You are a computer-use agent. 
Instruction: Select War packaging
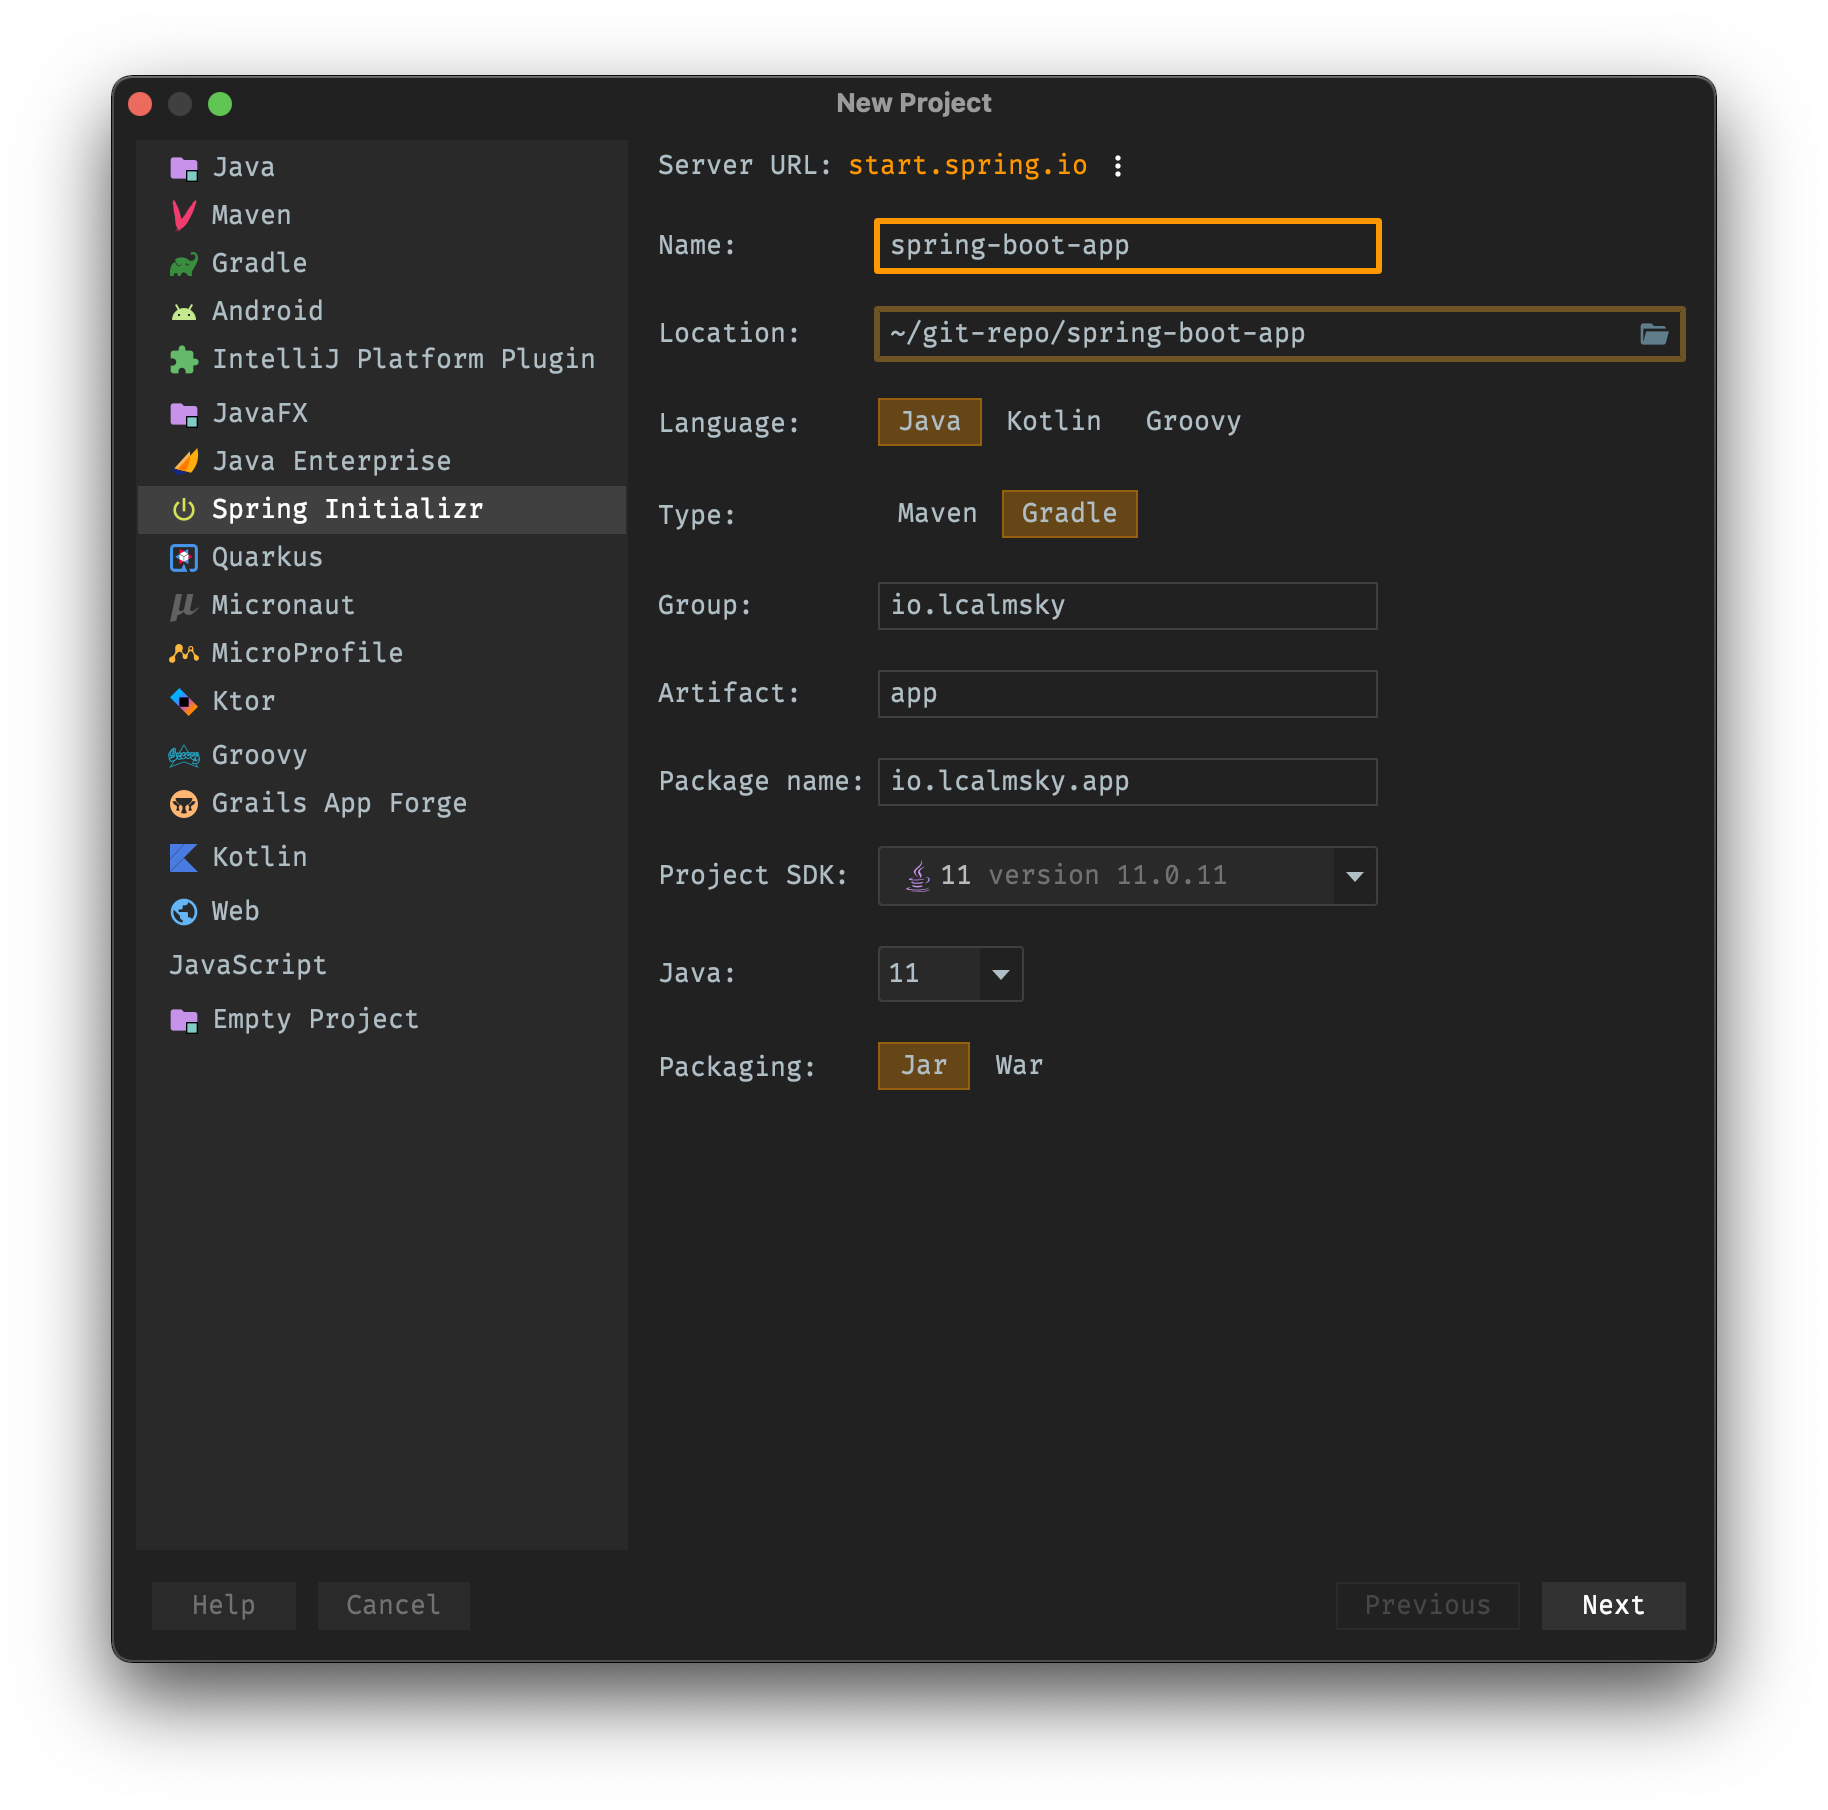[x=1019, y=1066]
